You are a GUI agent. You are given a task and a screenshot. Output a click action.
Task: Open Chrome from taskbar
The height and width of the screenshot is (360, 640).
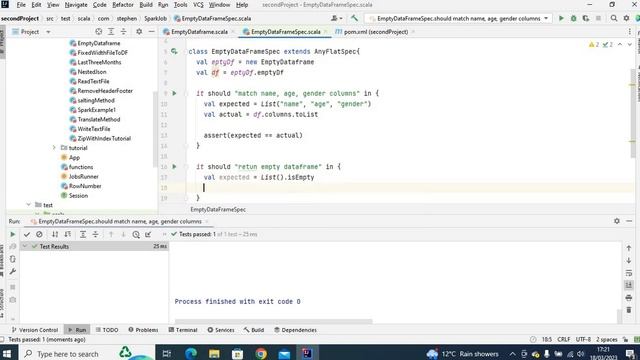tap(261, 353)
